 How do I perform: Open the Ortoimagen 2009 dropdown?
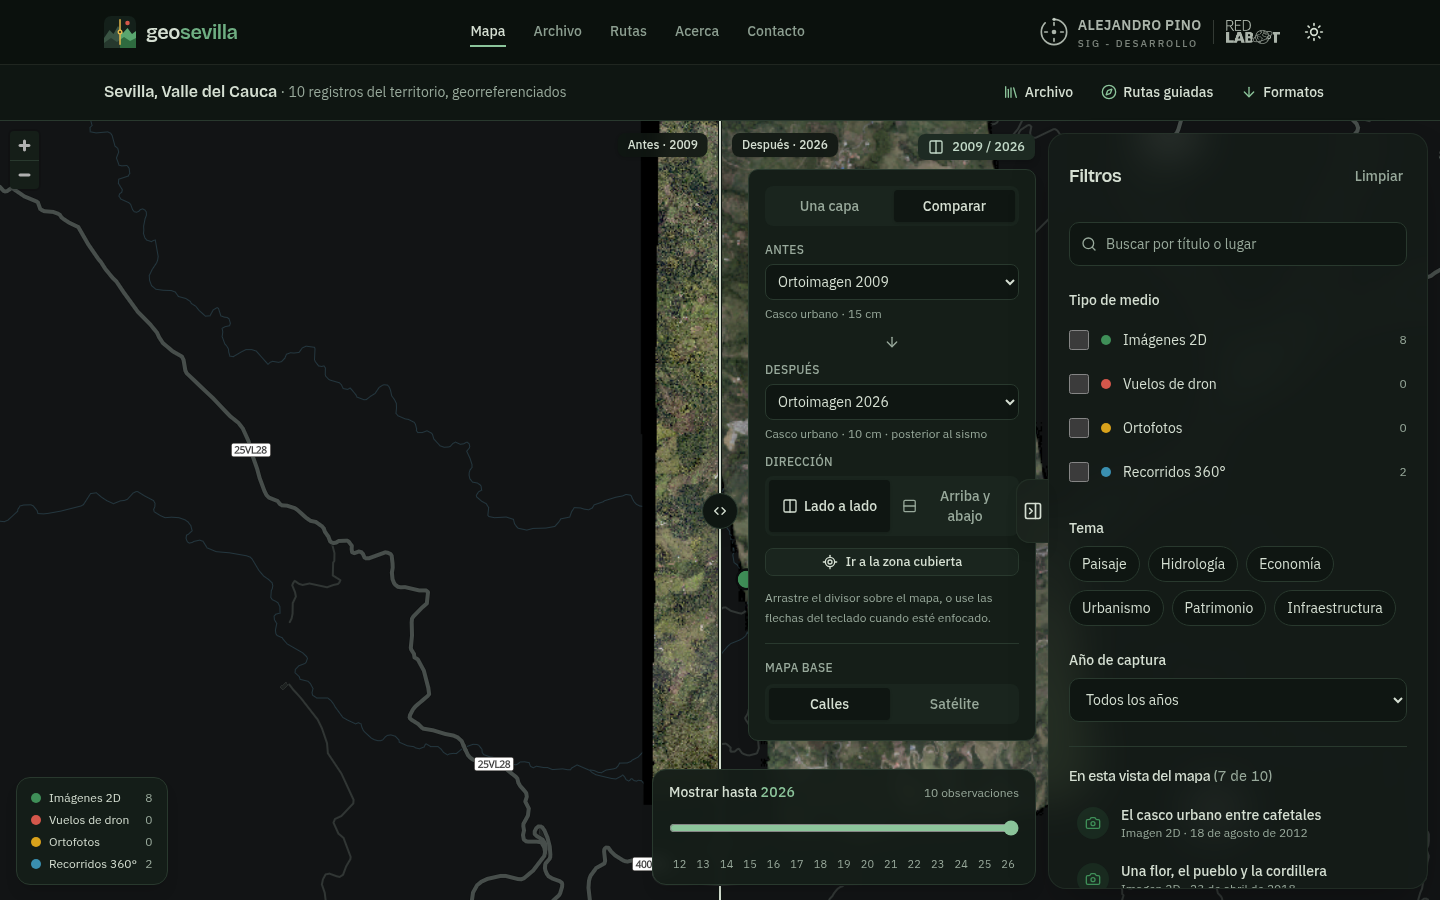coord(892,282)
